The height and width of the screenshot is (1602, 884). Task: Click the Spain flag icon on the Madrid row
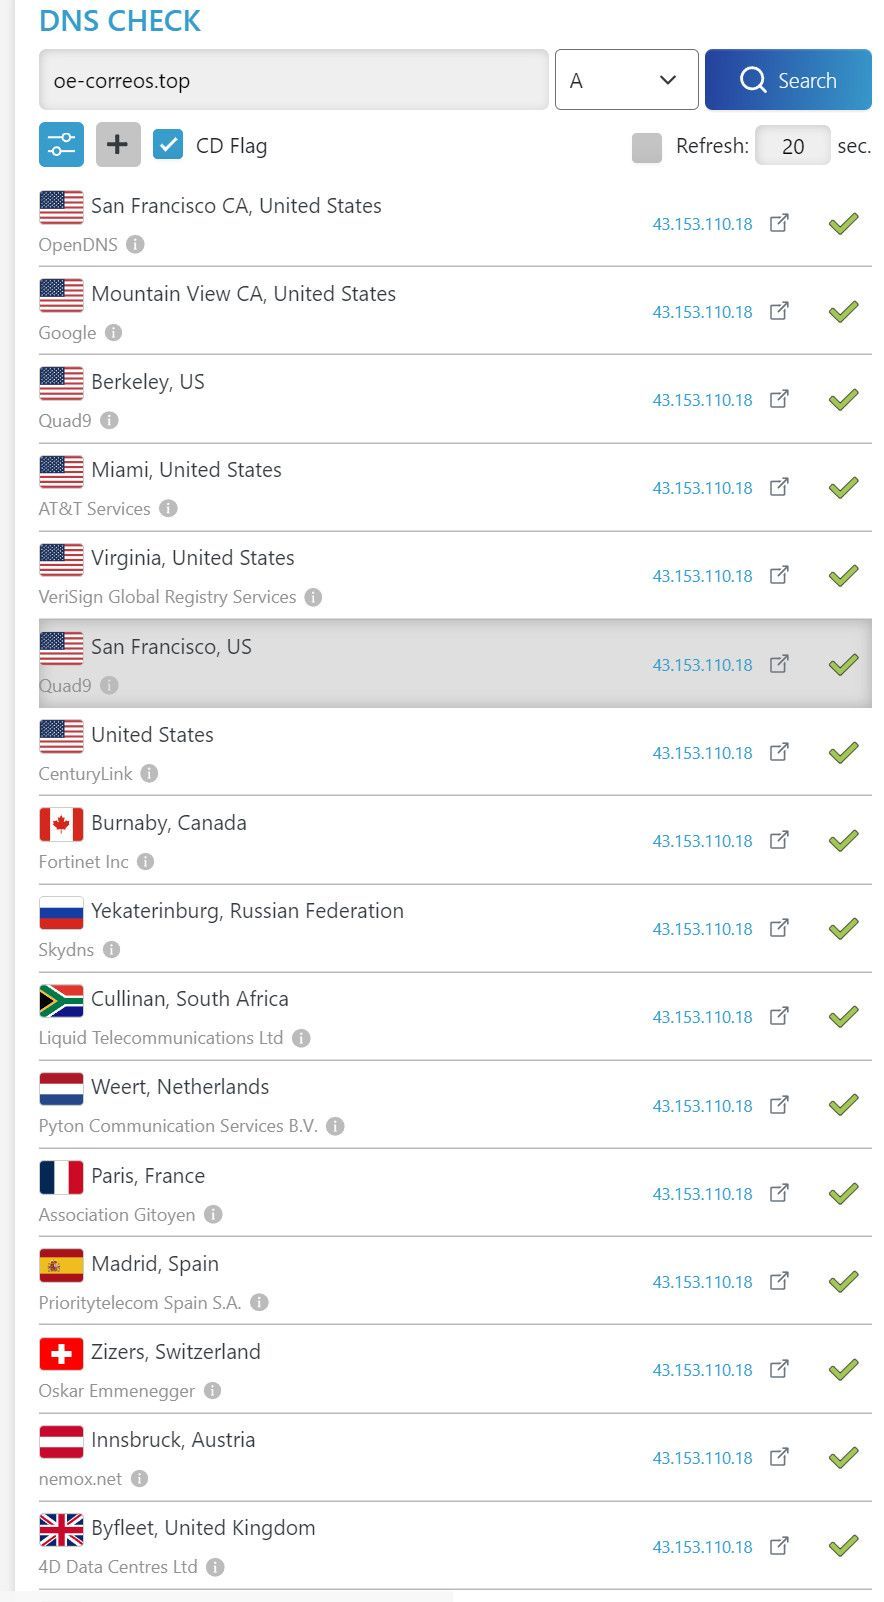pyautogui.click(x=61, y=1265)
